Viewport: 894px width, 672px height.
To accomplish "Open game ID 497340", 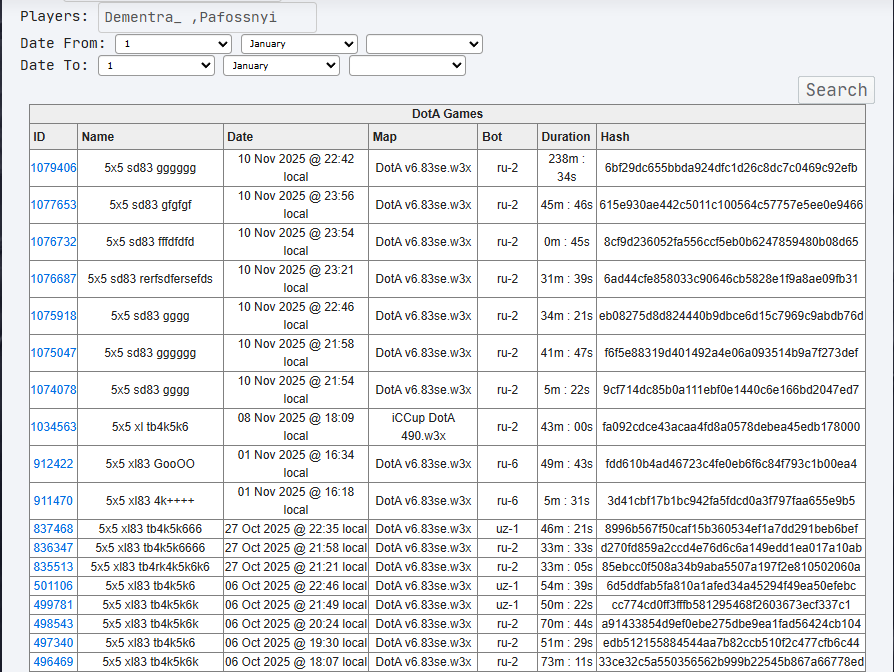I will (x=54, y=643).
